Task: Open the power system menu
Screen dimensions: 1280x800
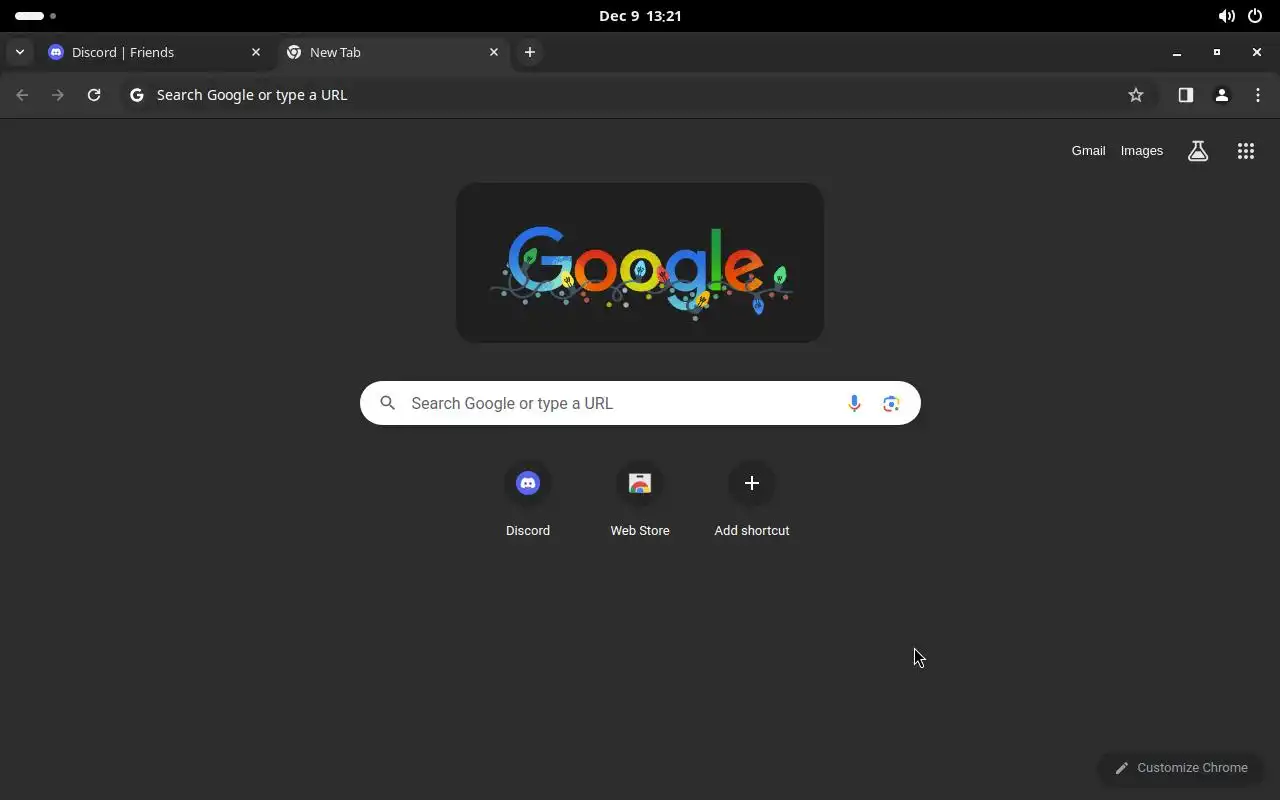Action: tap(1255, 16)
